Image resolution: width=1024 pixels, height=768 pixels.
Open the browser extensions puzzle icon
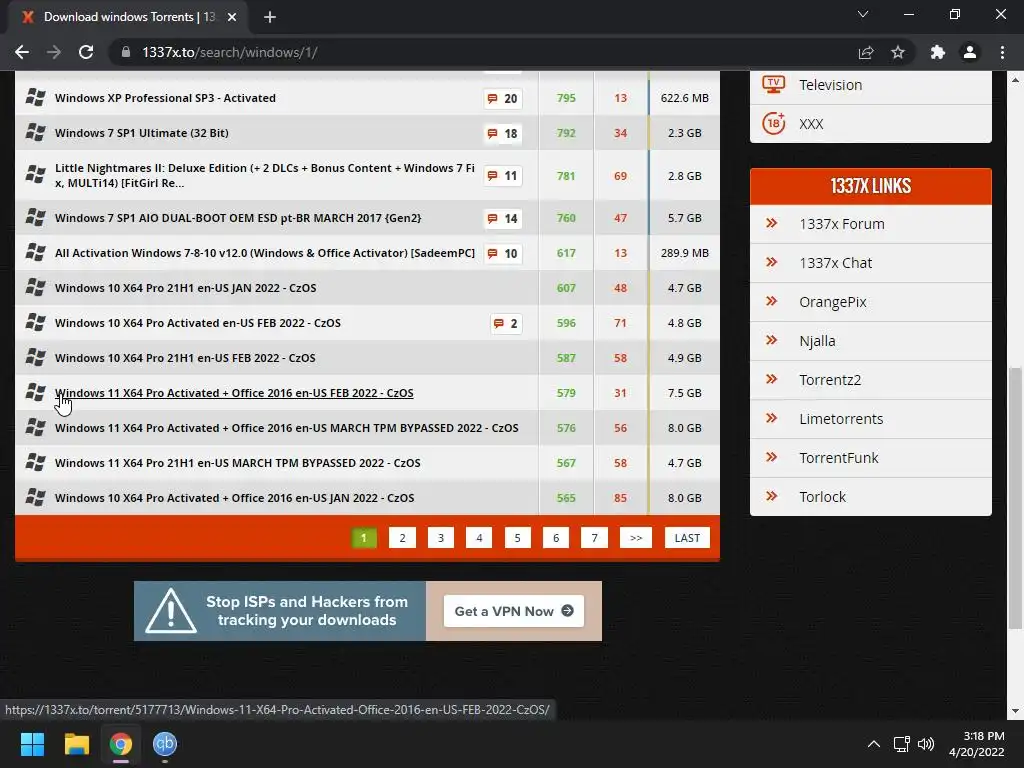click(x=938, y=52)
